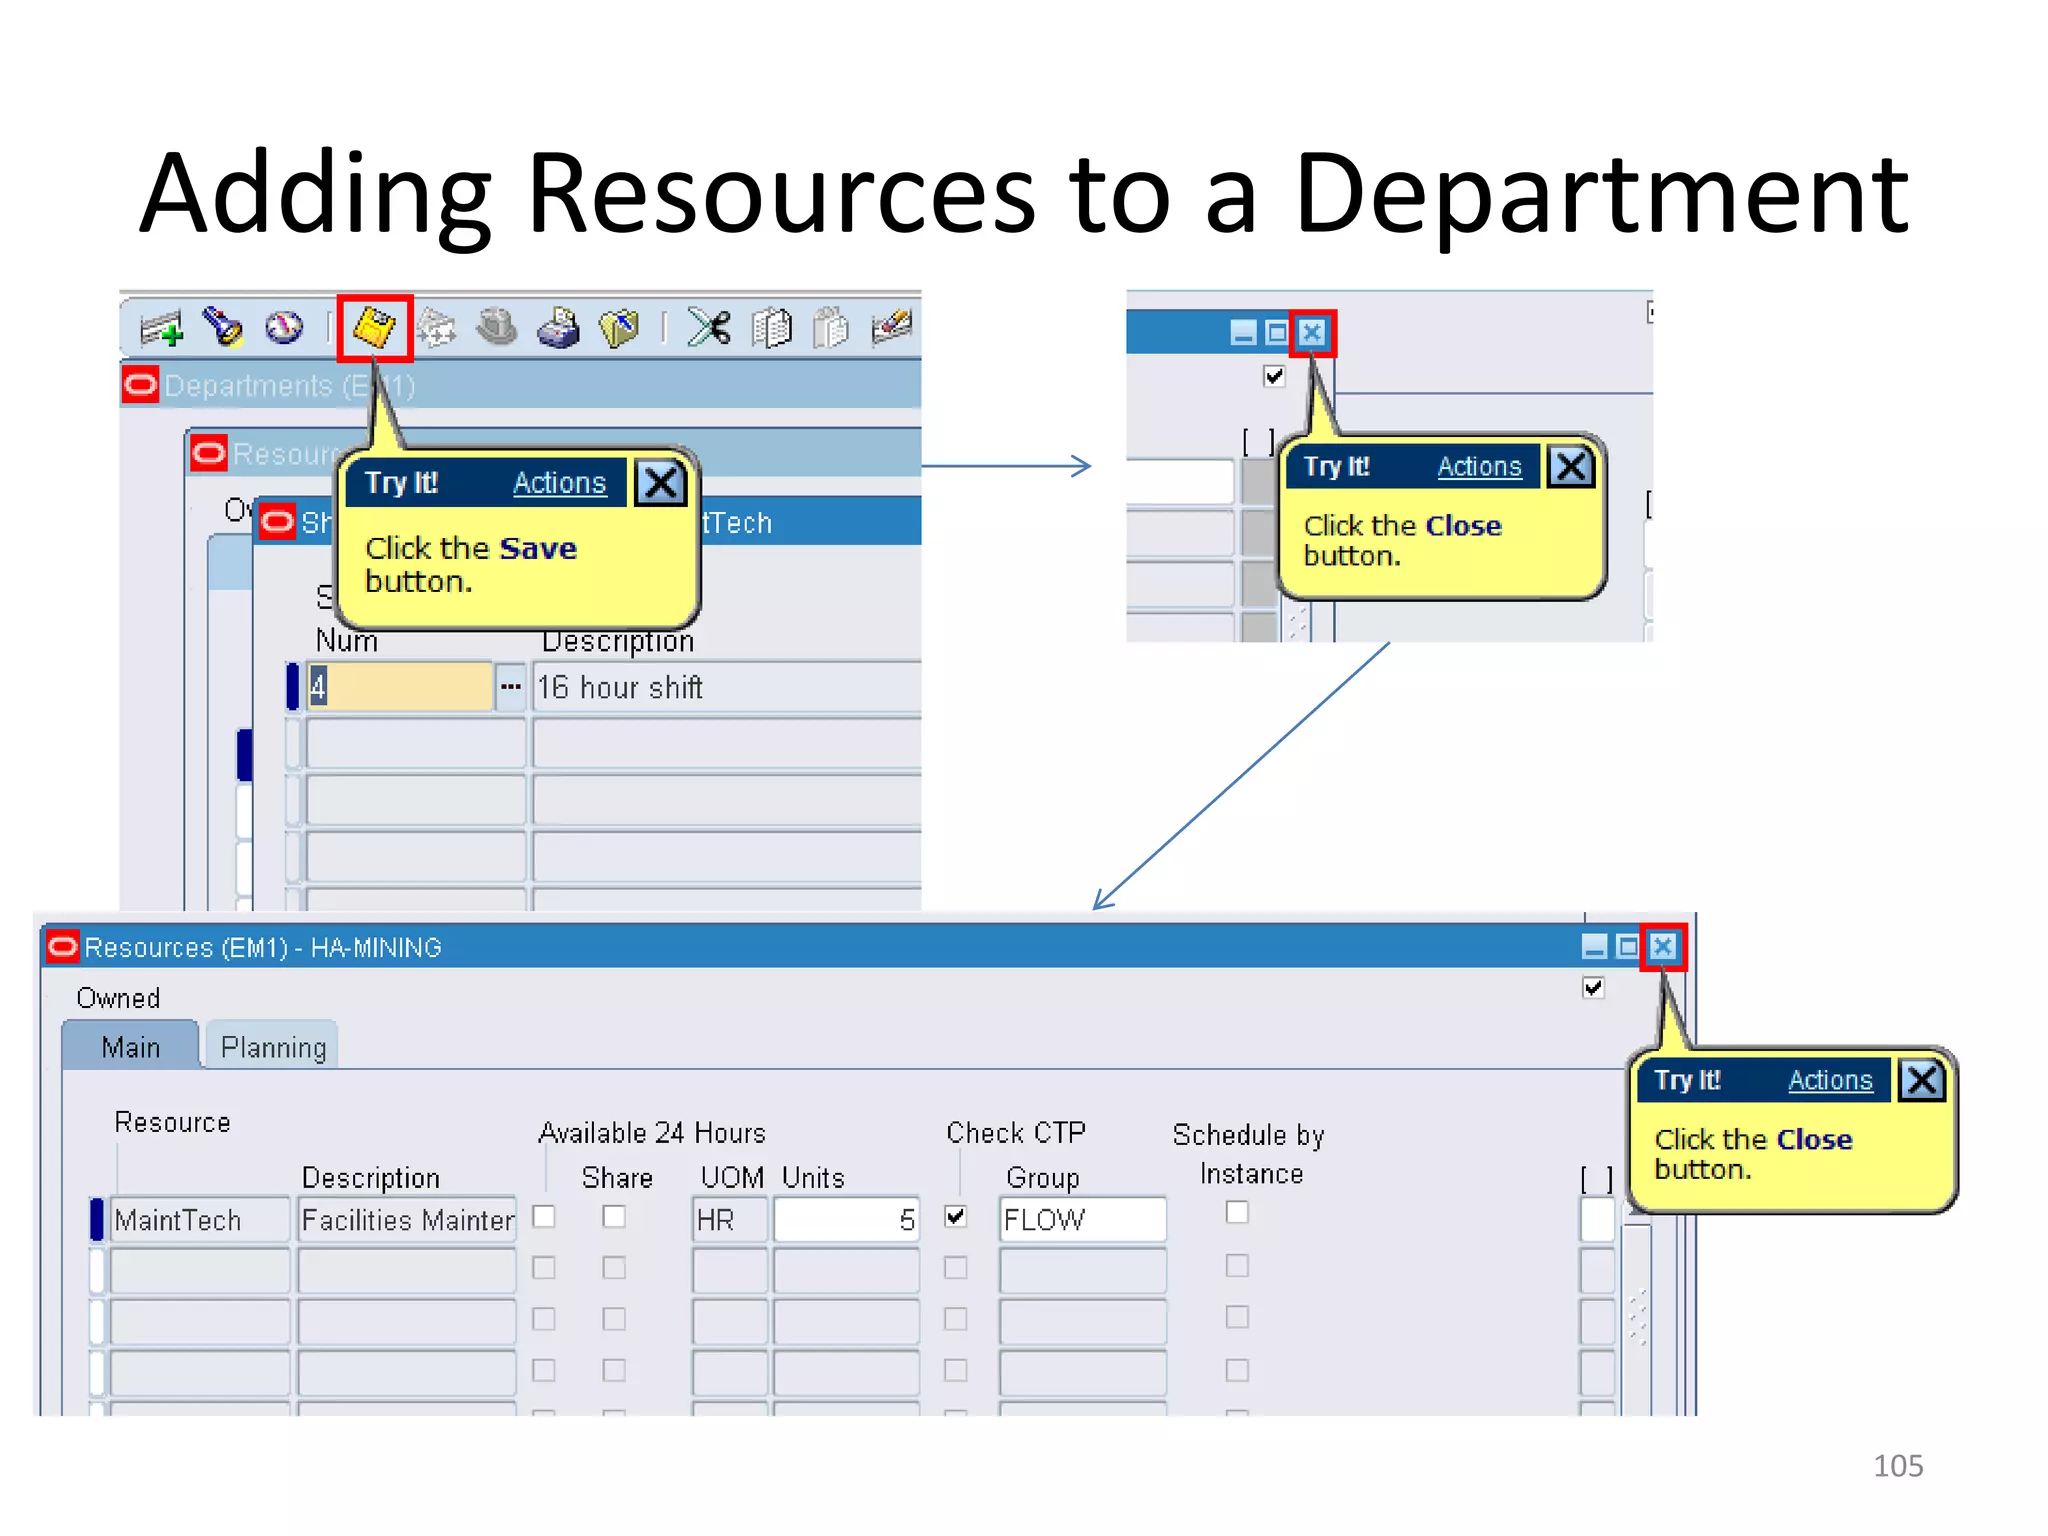Click the Print toolbar icon
The width and height of the screenshot is (2048, 1536).
558,327
